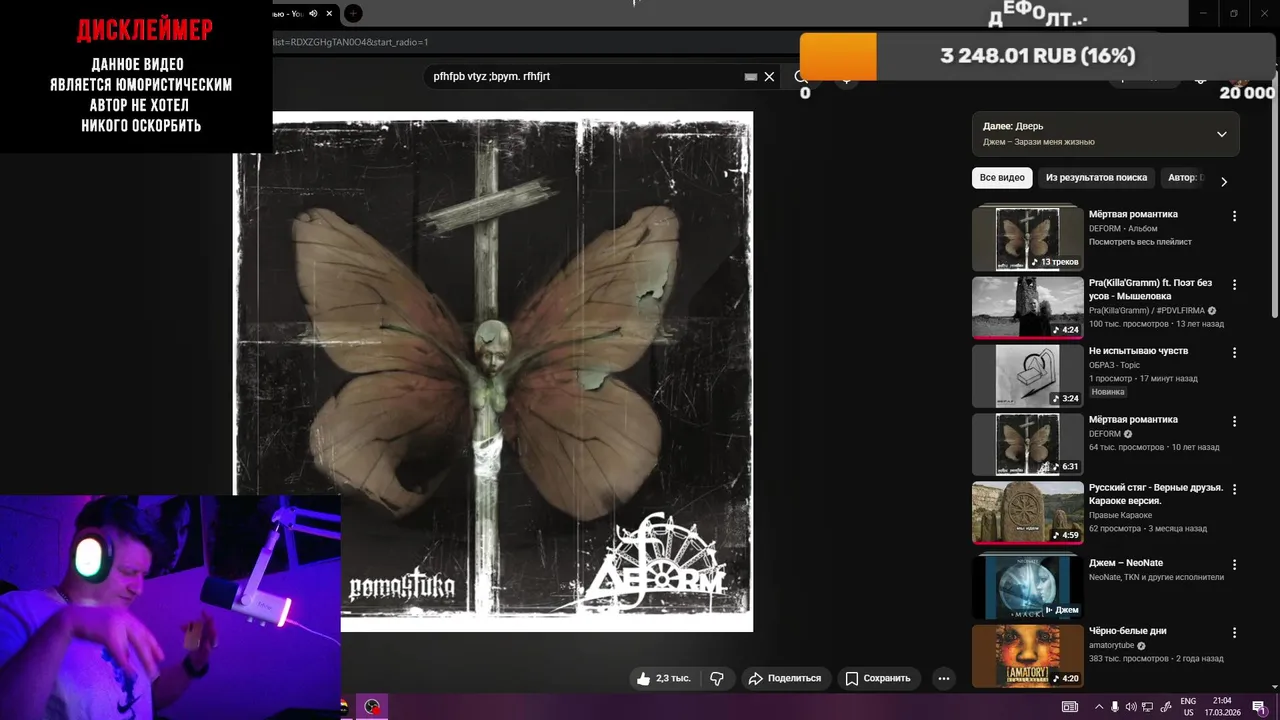Open the pinned app in Windows taskbar

(372, 707)
